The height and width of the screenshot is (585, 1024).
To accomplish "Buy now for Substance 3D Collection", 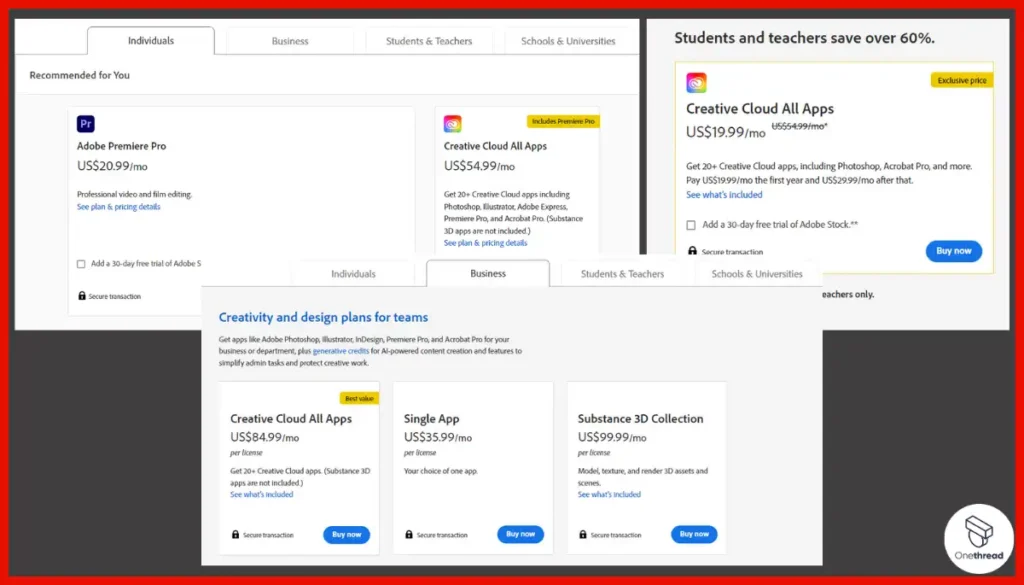I will pyautogui.click(x=694, y=534).
